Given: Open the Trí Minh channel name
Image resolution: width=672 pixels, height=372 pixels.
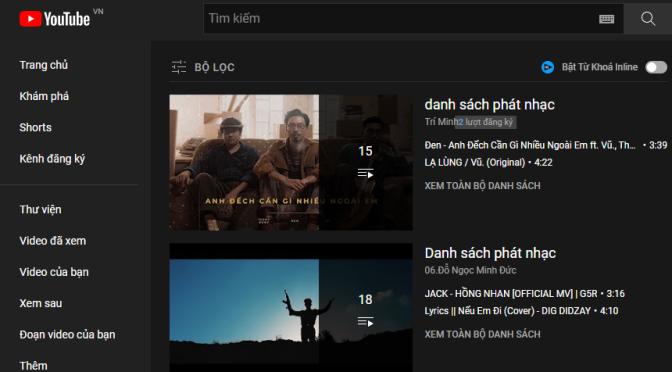Looking at the screenshot, I should coord(440,122).
